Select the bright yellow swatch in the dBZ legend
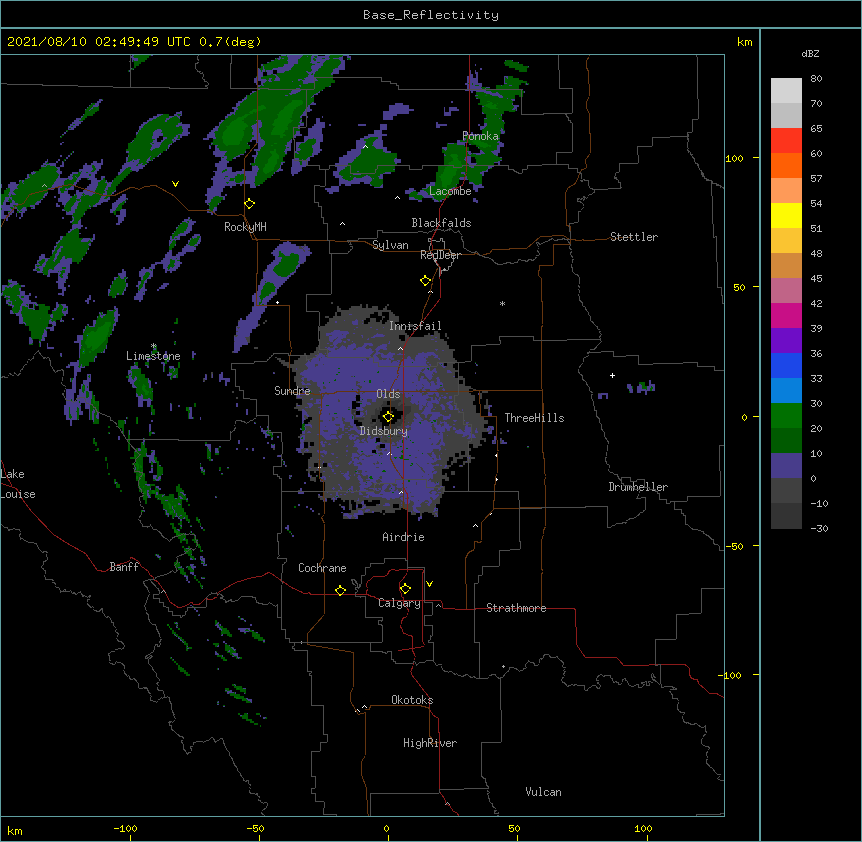Viewport: 862px width, 842px height. 786,215
